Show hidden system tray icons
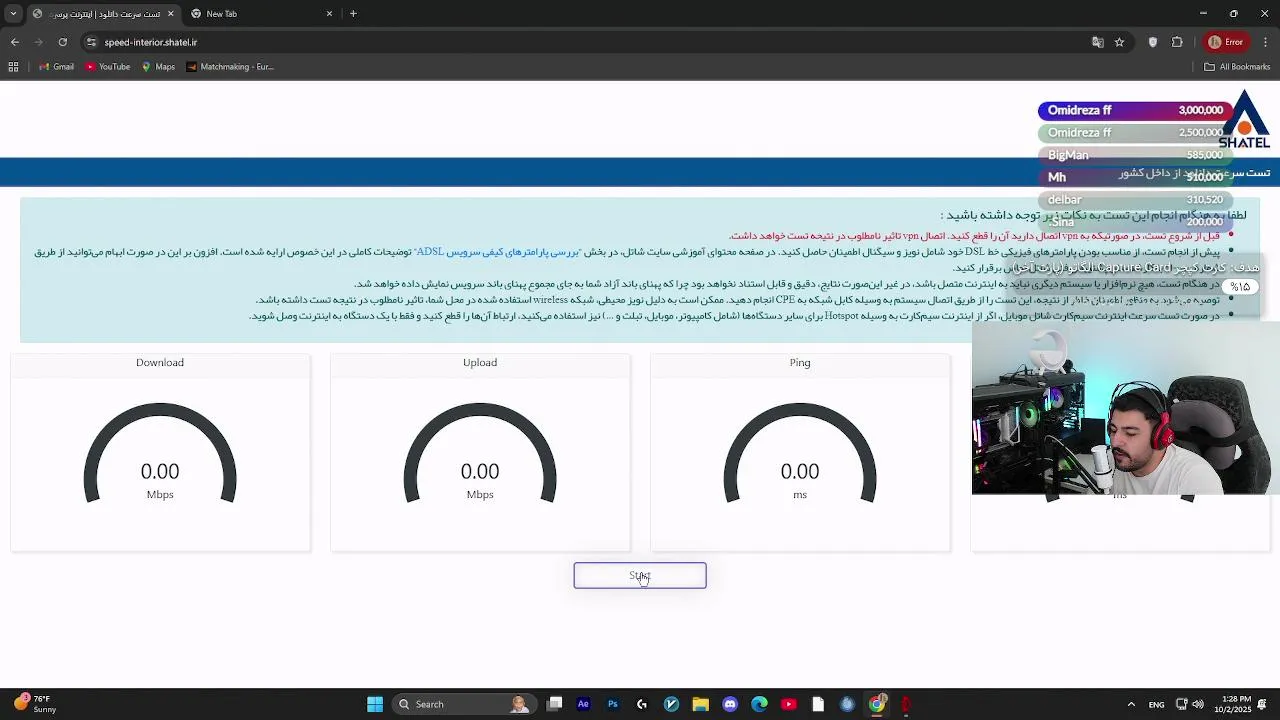Screen dimensions: 1280x720 coord(1132,704)
